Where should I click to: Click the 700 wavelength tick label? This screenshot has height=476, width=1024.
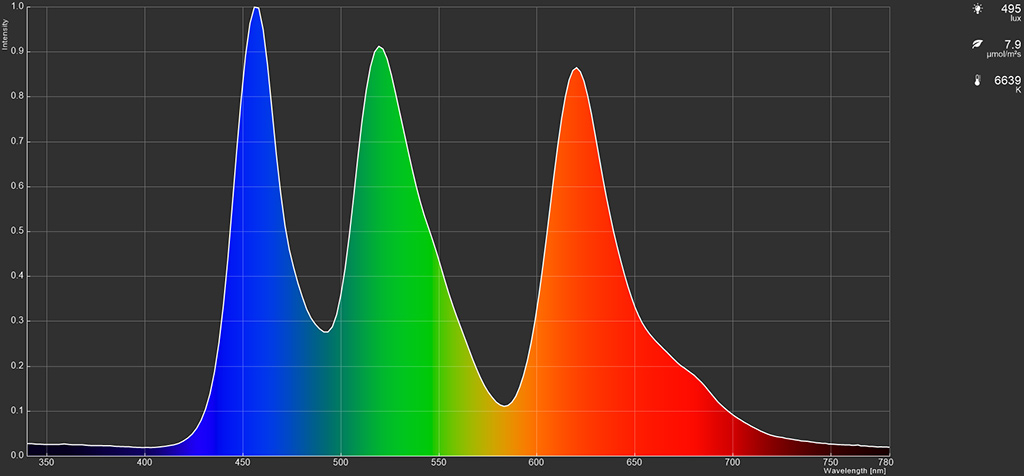tap(732, 462)
